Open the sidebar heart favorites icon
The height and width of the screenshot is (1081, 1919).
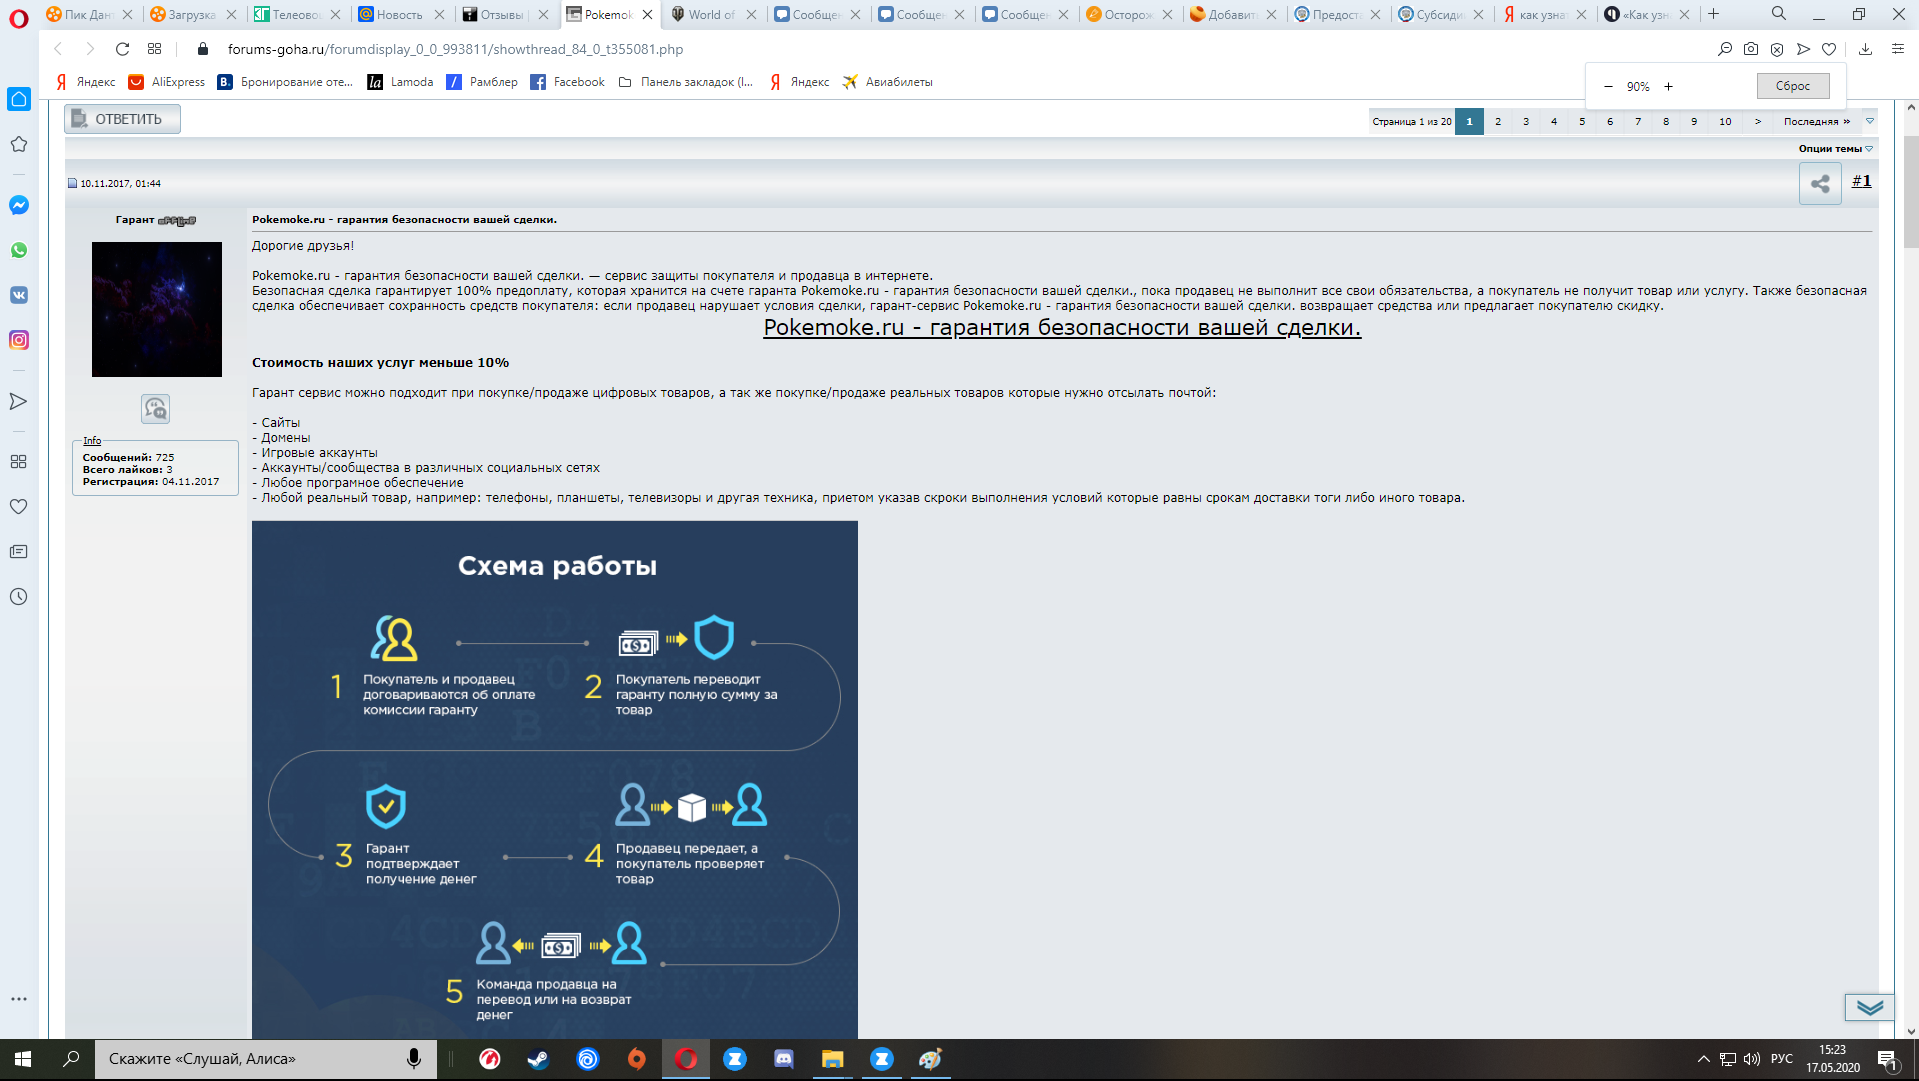(19, 506)
